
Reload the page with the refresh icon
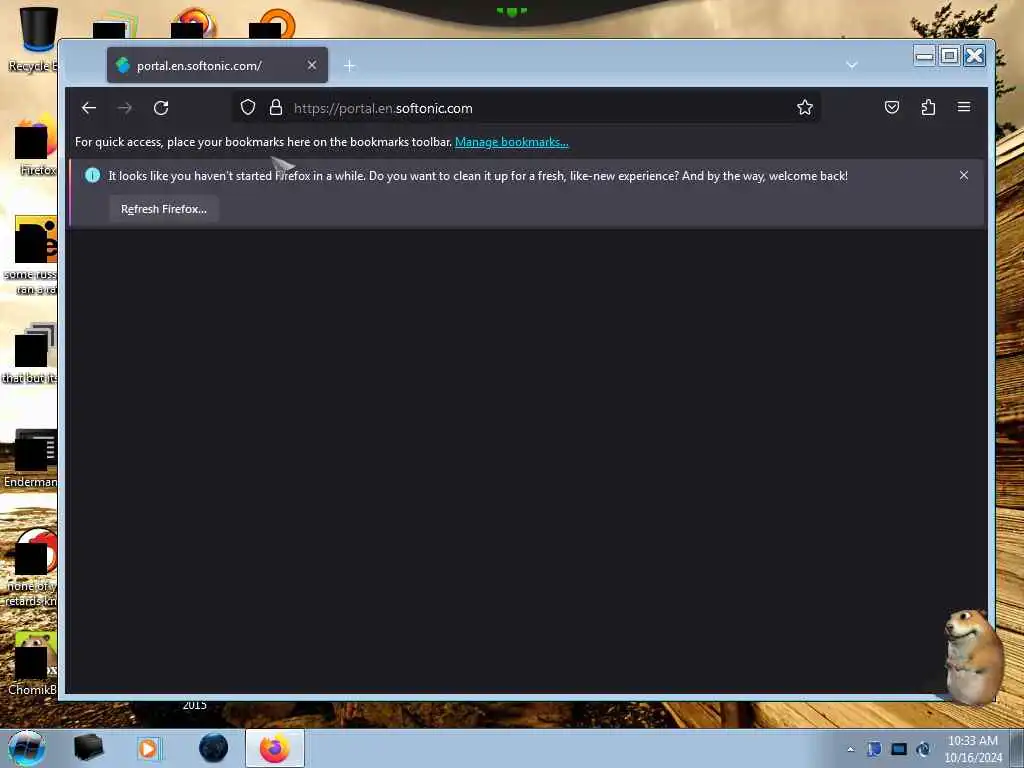(161, 108)
